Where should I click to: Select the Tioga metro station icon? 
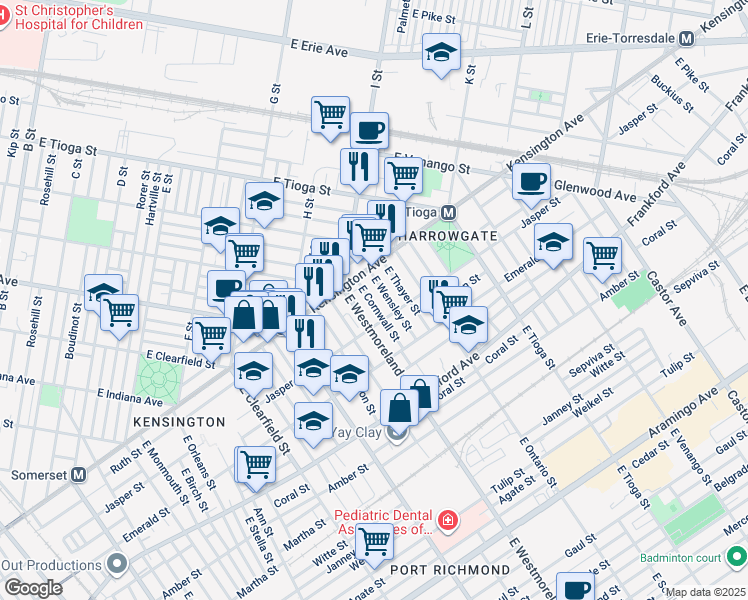[x=448, y=213]
